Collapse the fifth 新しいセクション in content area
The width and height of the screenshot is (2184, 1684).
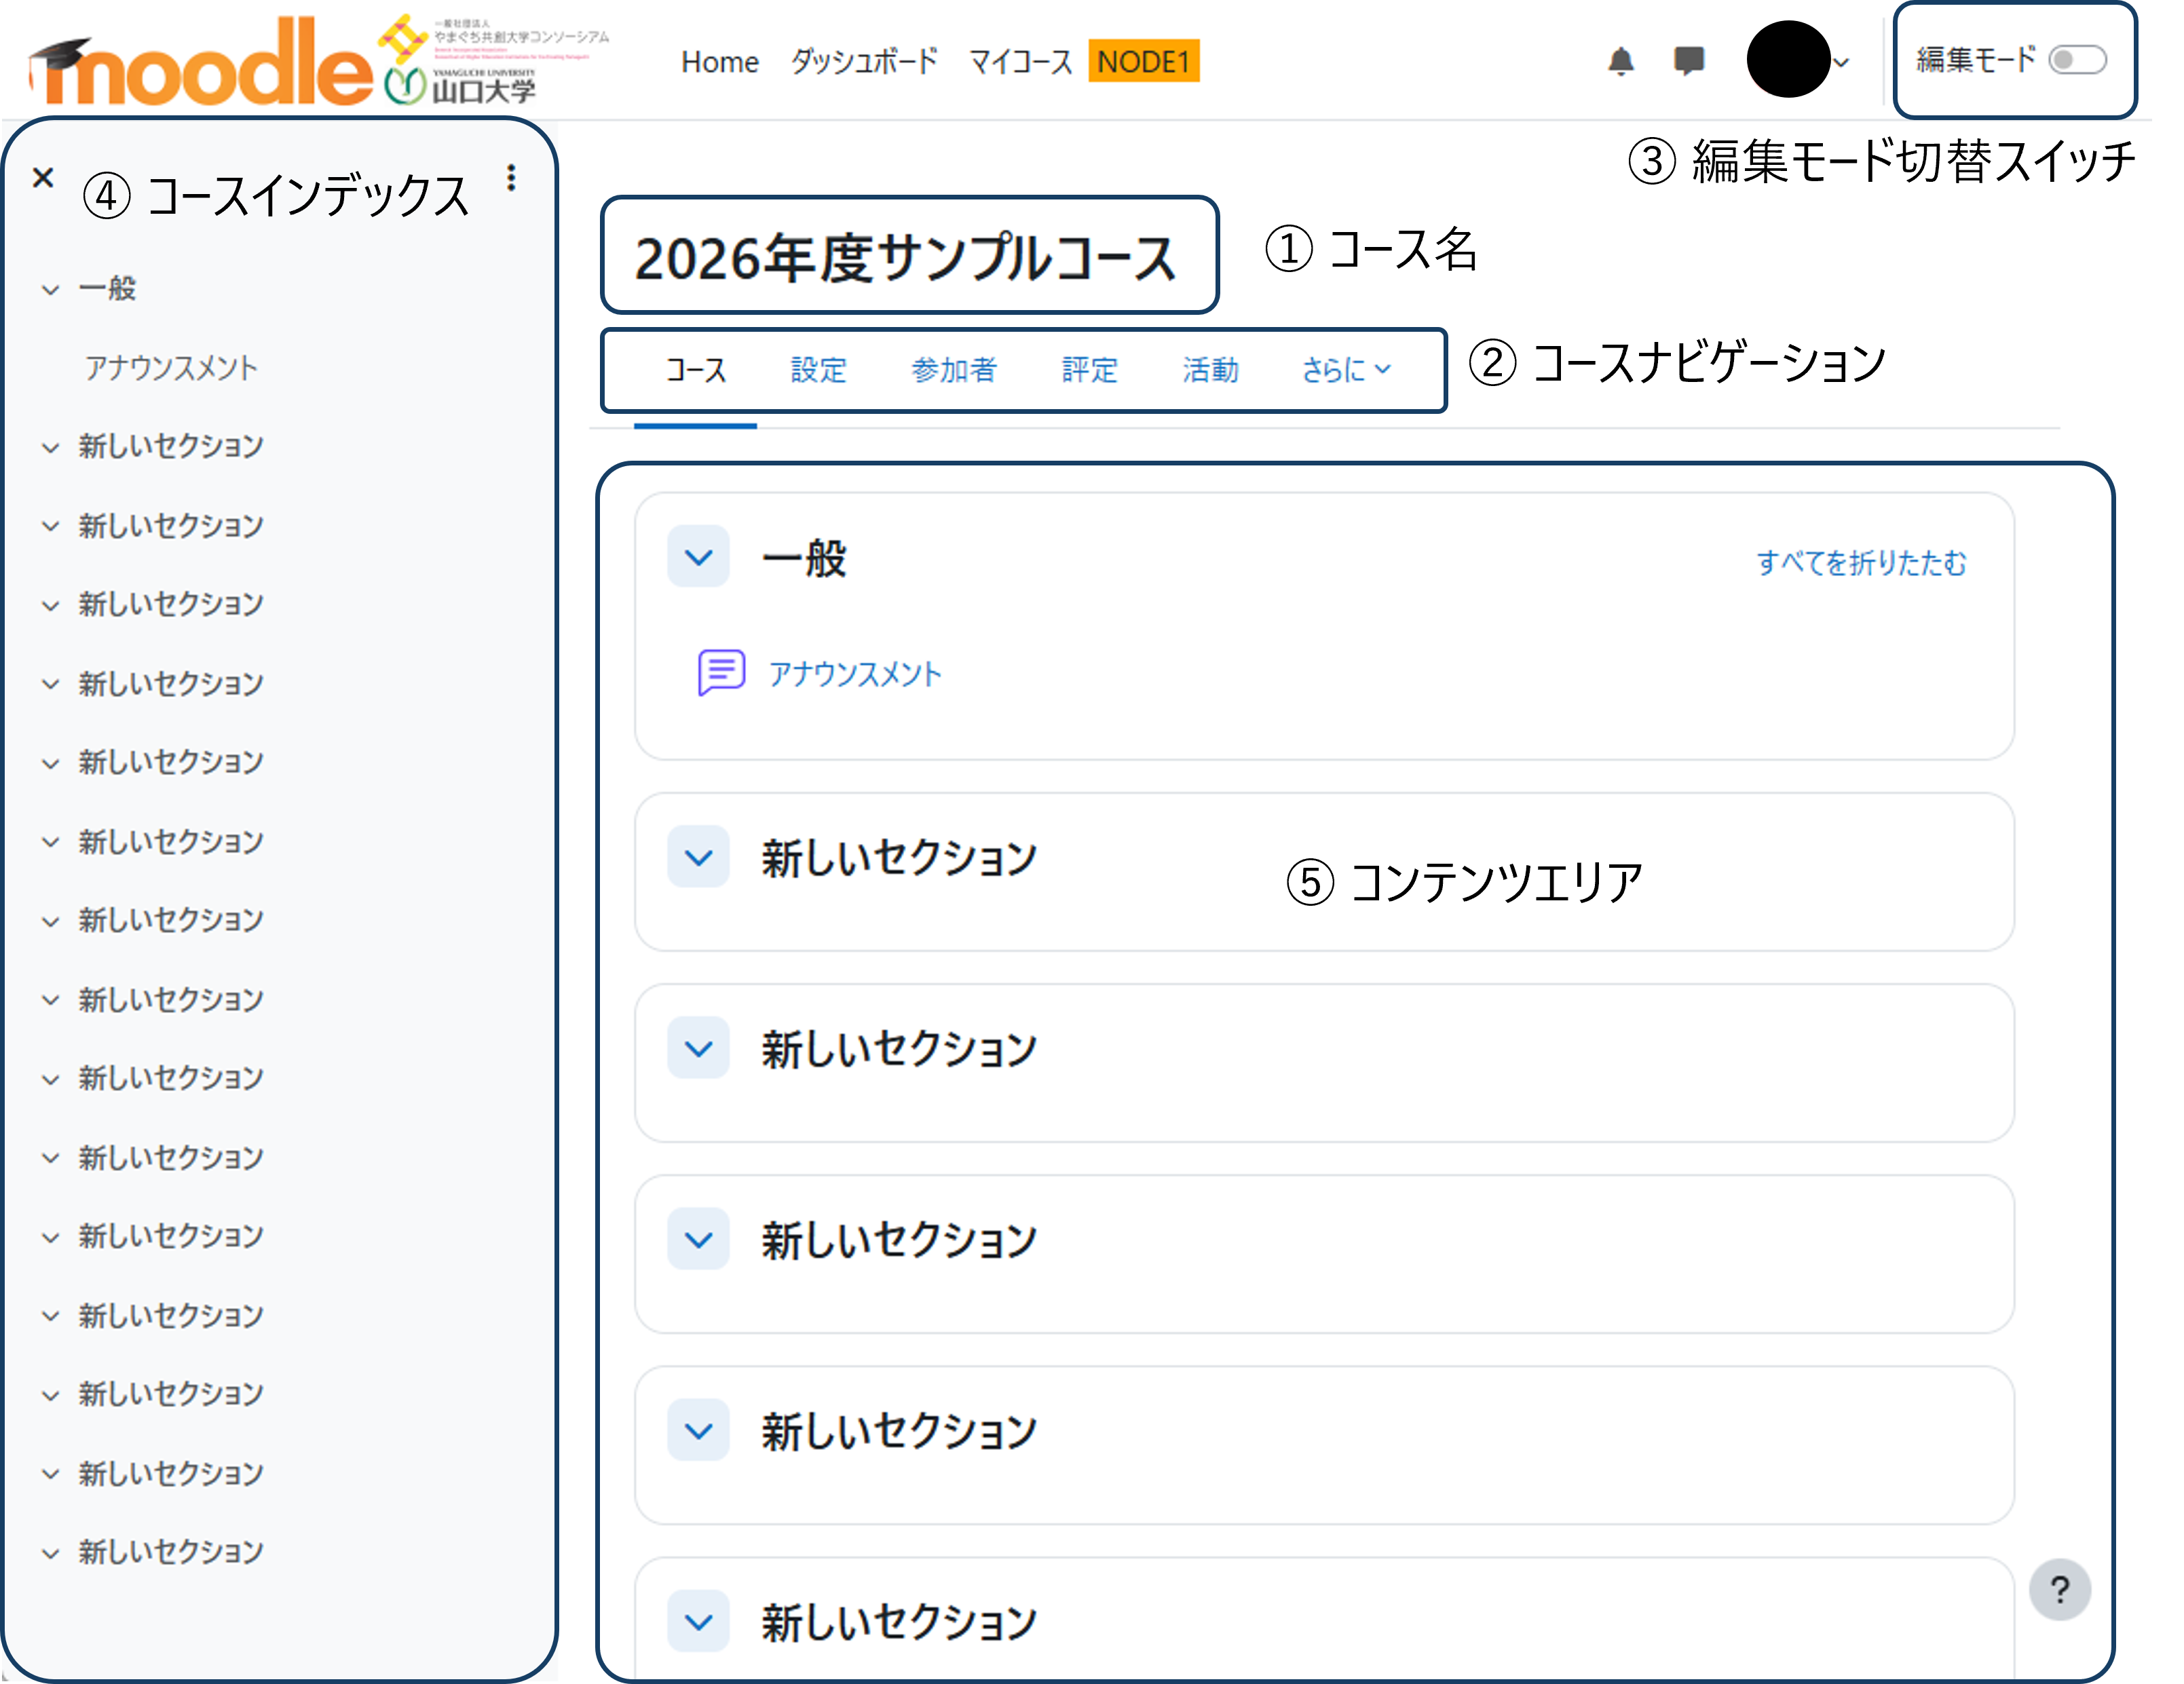tap(699, 1621)
